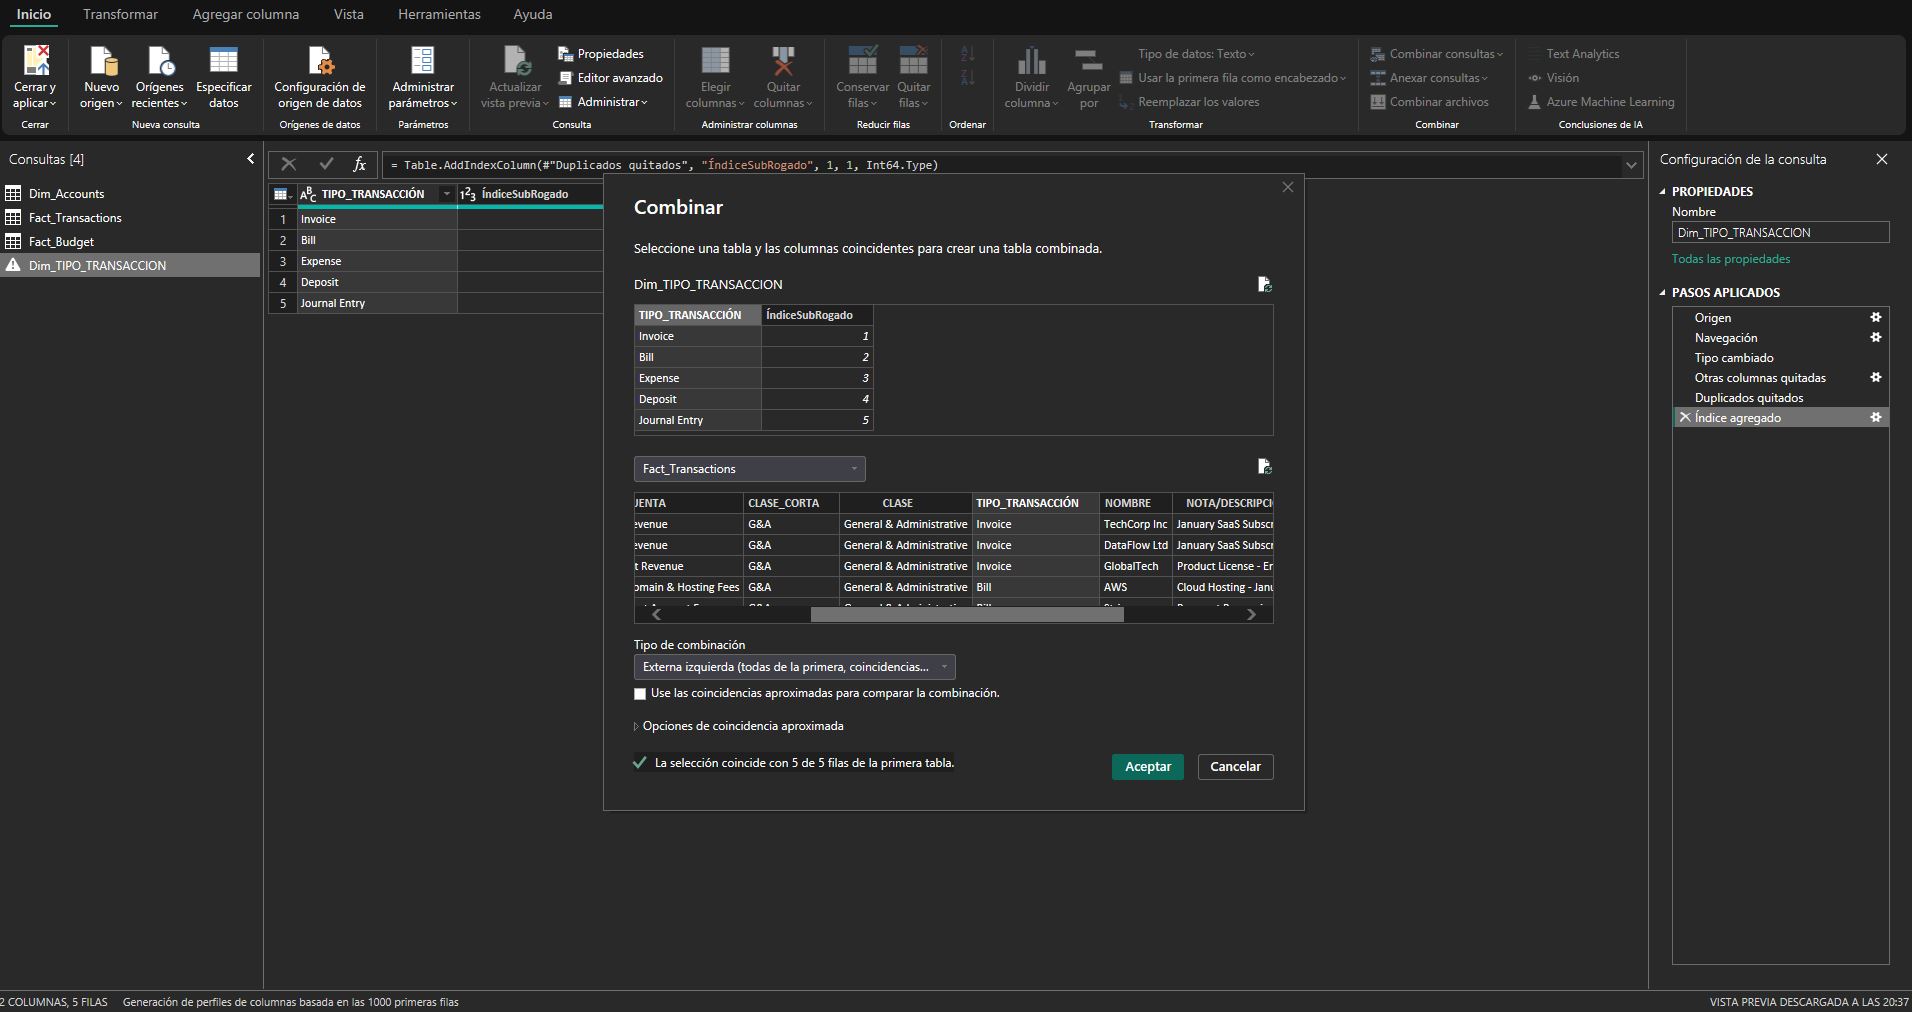Viewport: 1912px width, 1012px height.
Task: Open the Fact_Transactions table dropdown
Action: [x=749, y=469]
